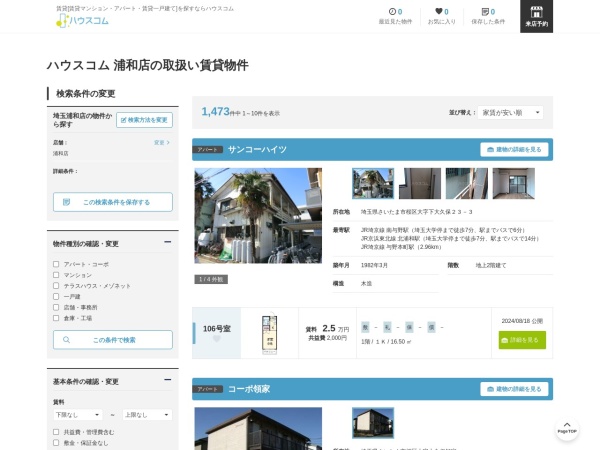Viewport: 600px width, 450px height.
Task: Select サンコーハイツ second thumbnail (door)
Action: tap(420, 183)
